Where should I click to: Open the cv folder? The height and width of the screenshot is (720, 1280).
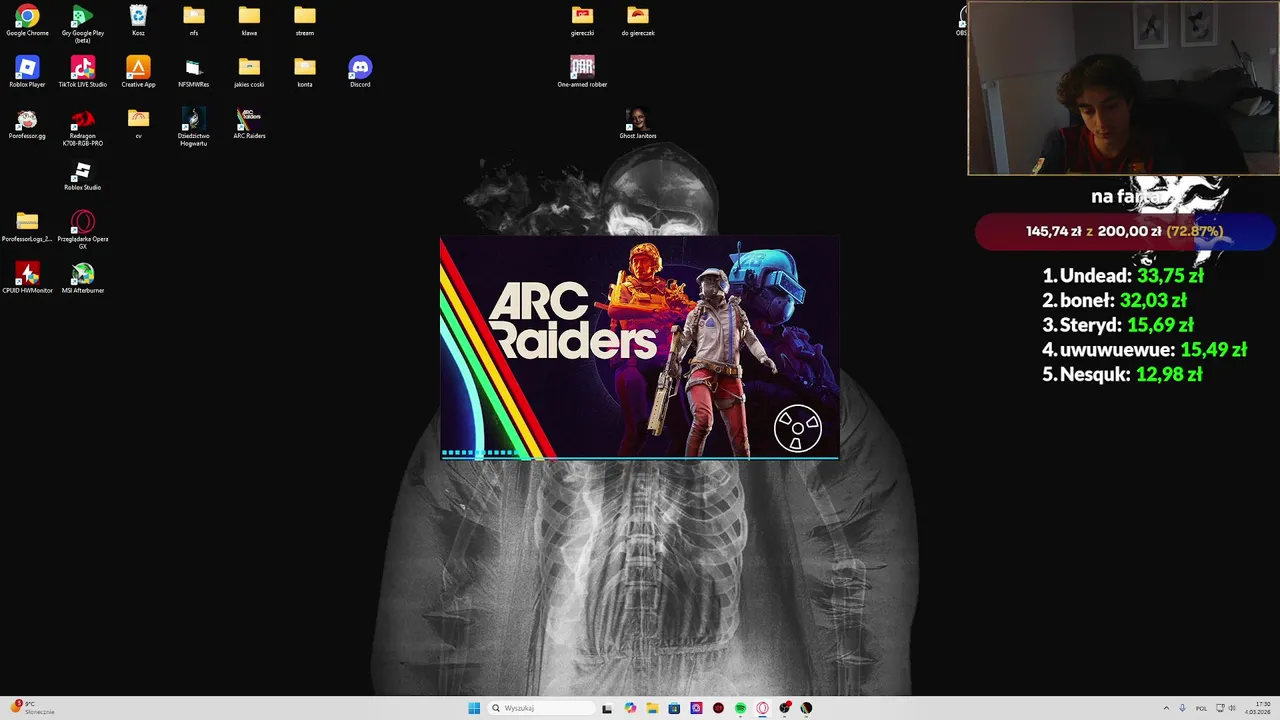click(x=138, y=124)
